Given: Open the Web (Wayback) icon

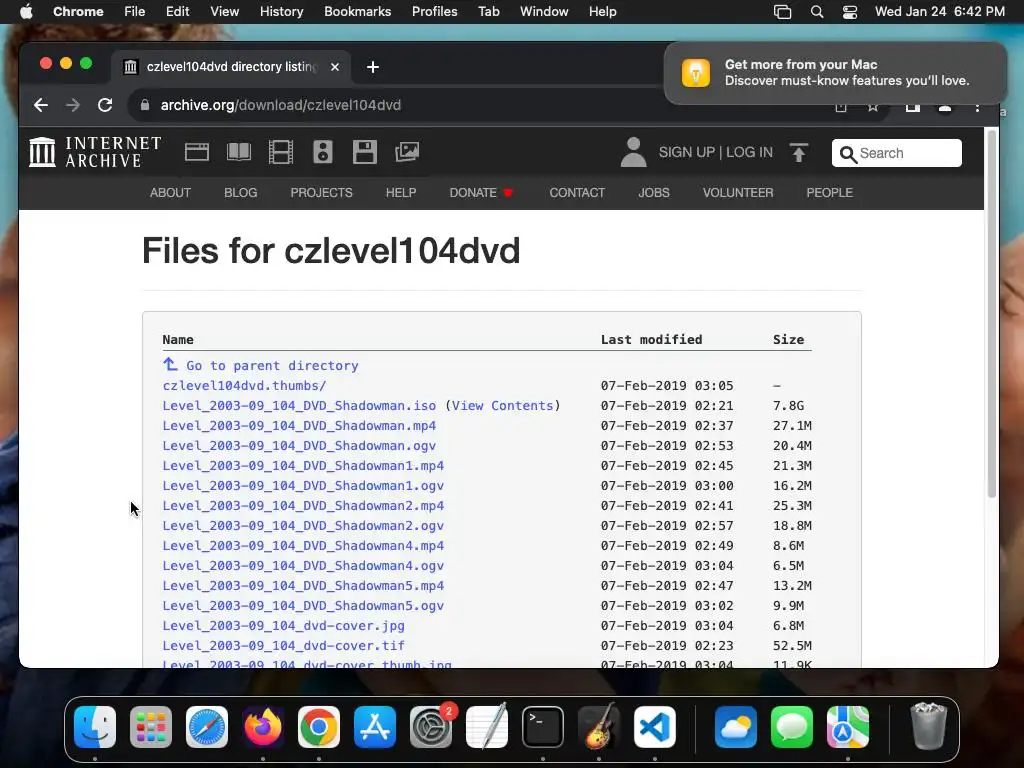Looking at the screenshot, I should tap(197, 152).
